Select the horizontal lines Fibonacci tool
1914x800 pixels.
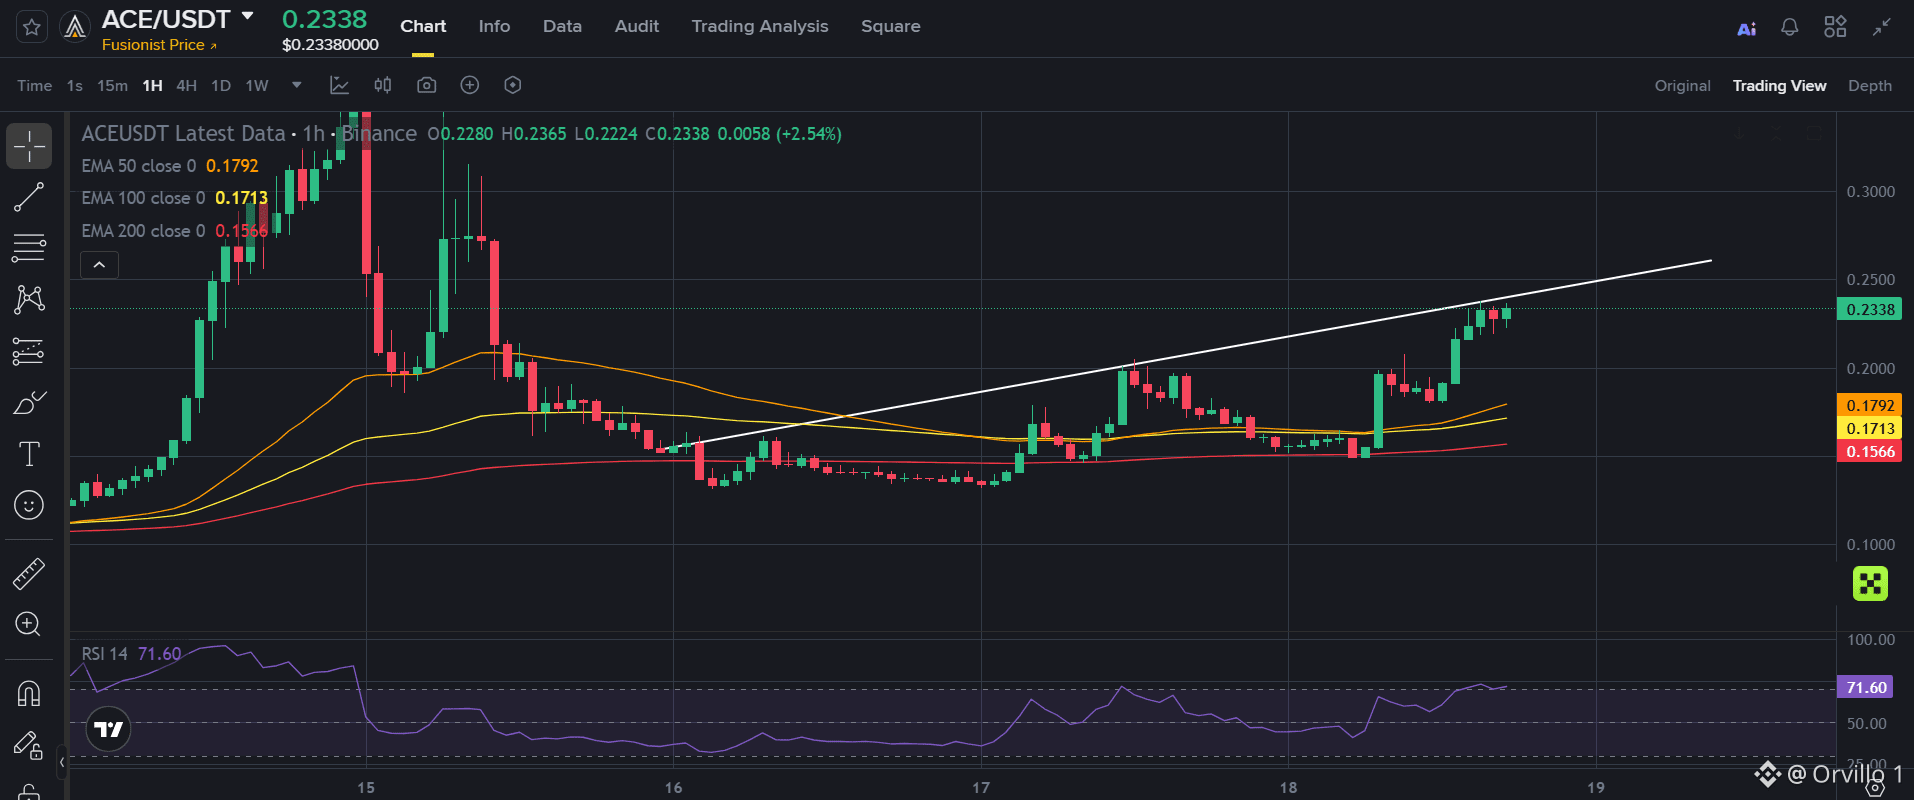(x=29, y=248)
